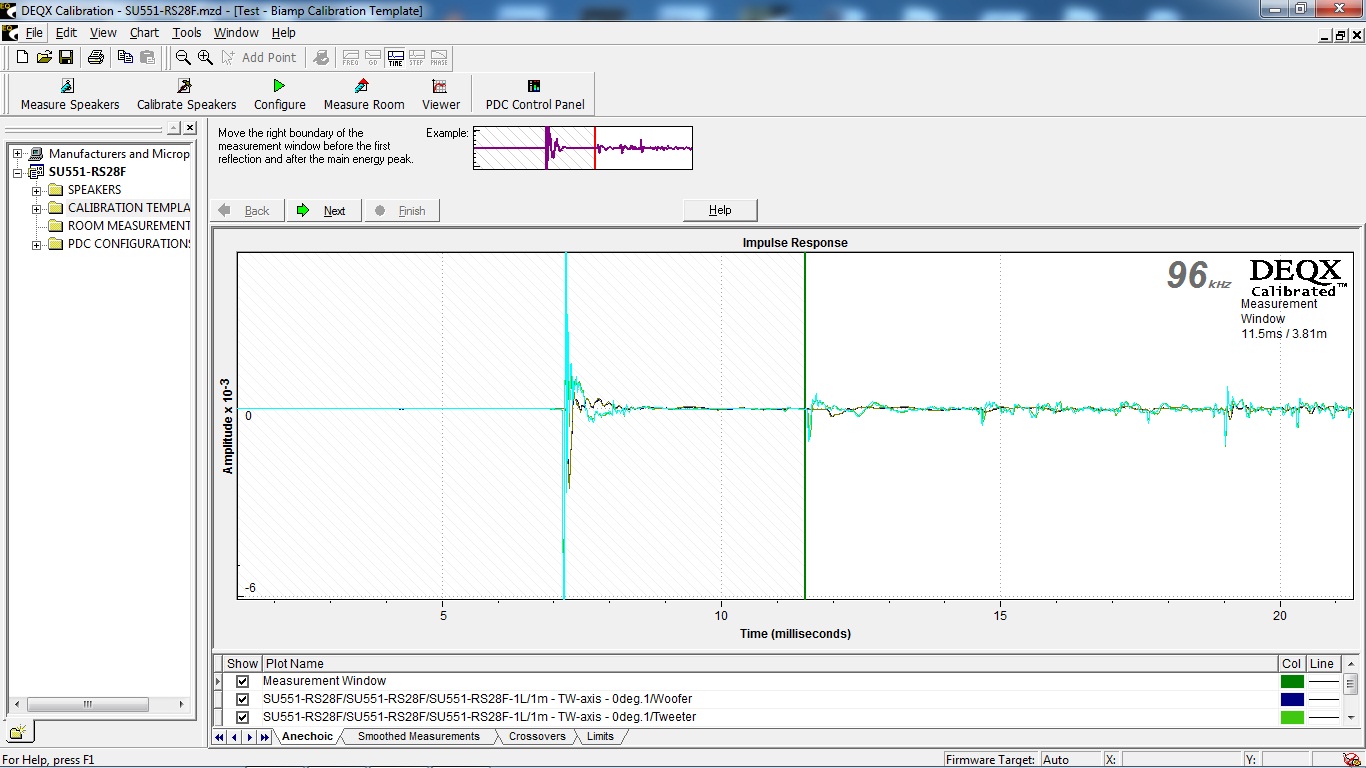Open a file with folder icon
The width and height of the screenshot is (1366, 768).
pos(44,58)
